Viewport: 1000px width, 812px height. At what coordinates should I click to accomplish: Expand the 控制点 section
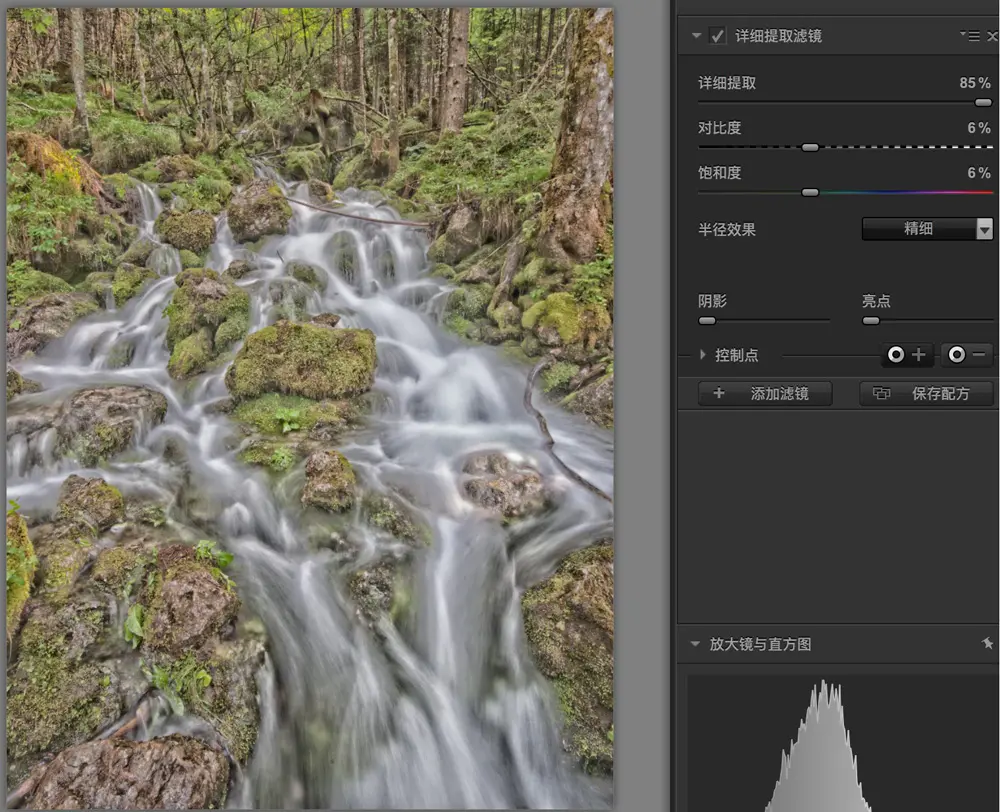pos(702,355)
